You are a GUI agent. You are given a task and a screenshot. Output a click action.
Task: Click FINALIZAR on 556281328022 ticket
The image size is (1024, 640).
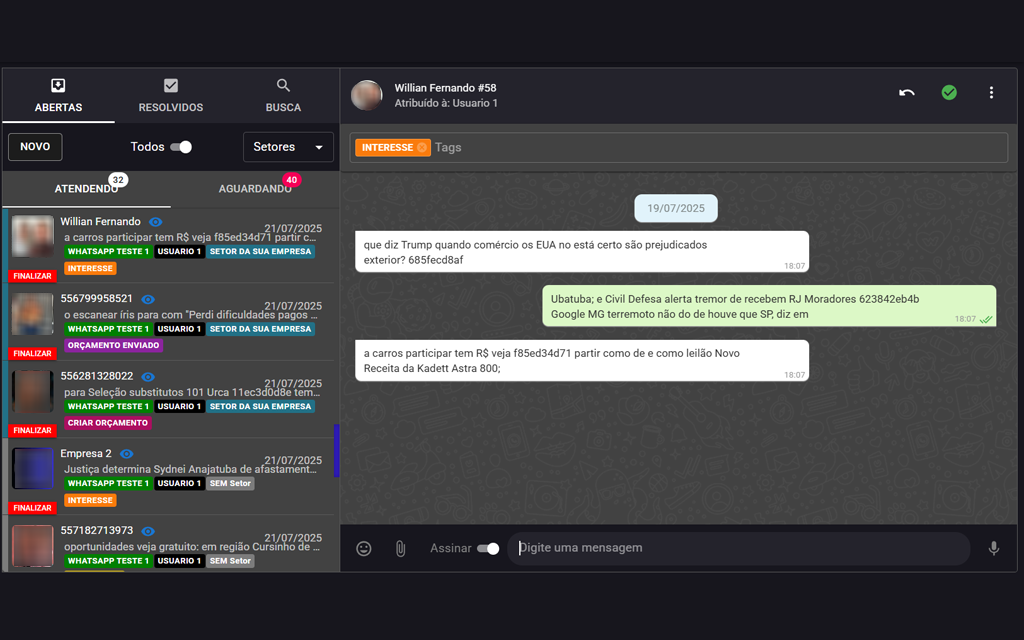(33, 430)
